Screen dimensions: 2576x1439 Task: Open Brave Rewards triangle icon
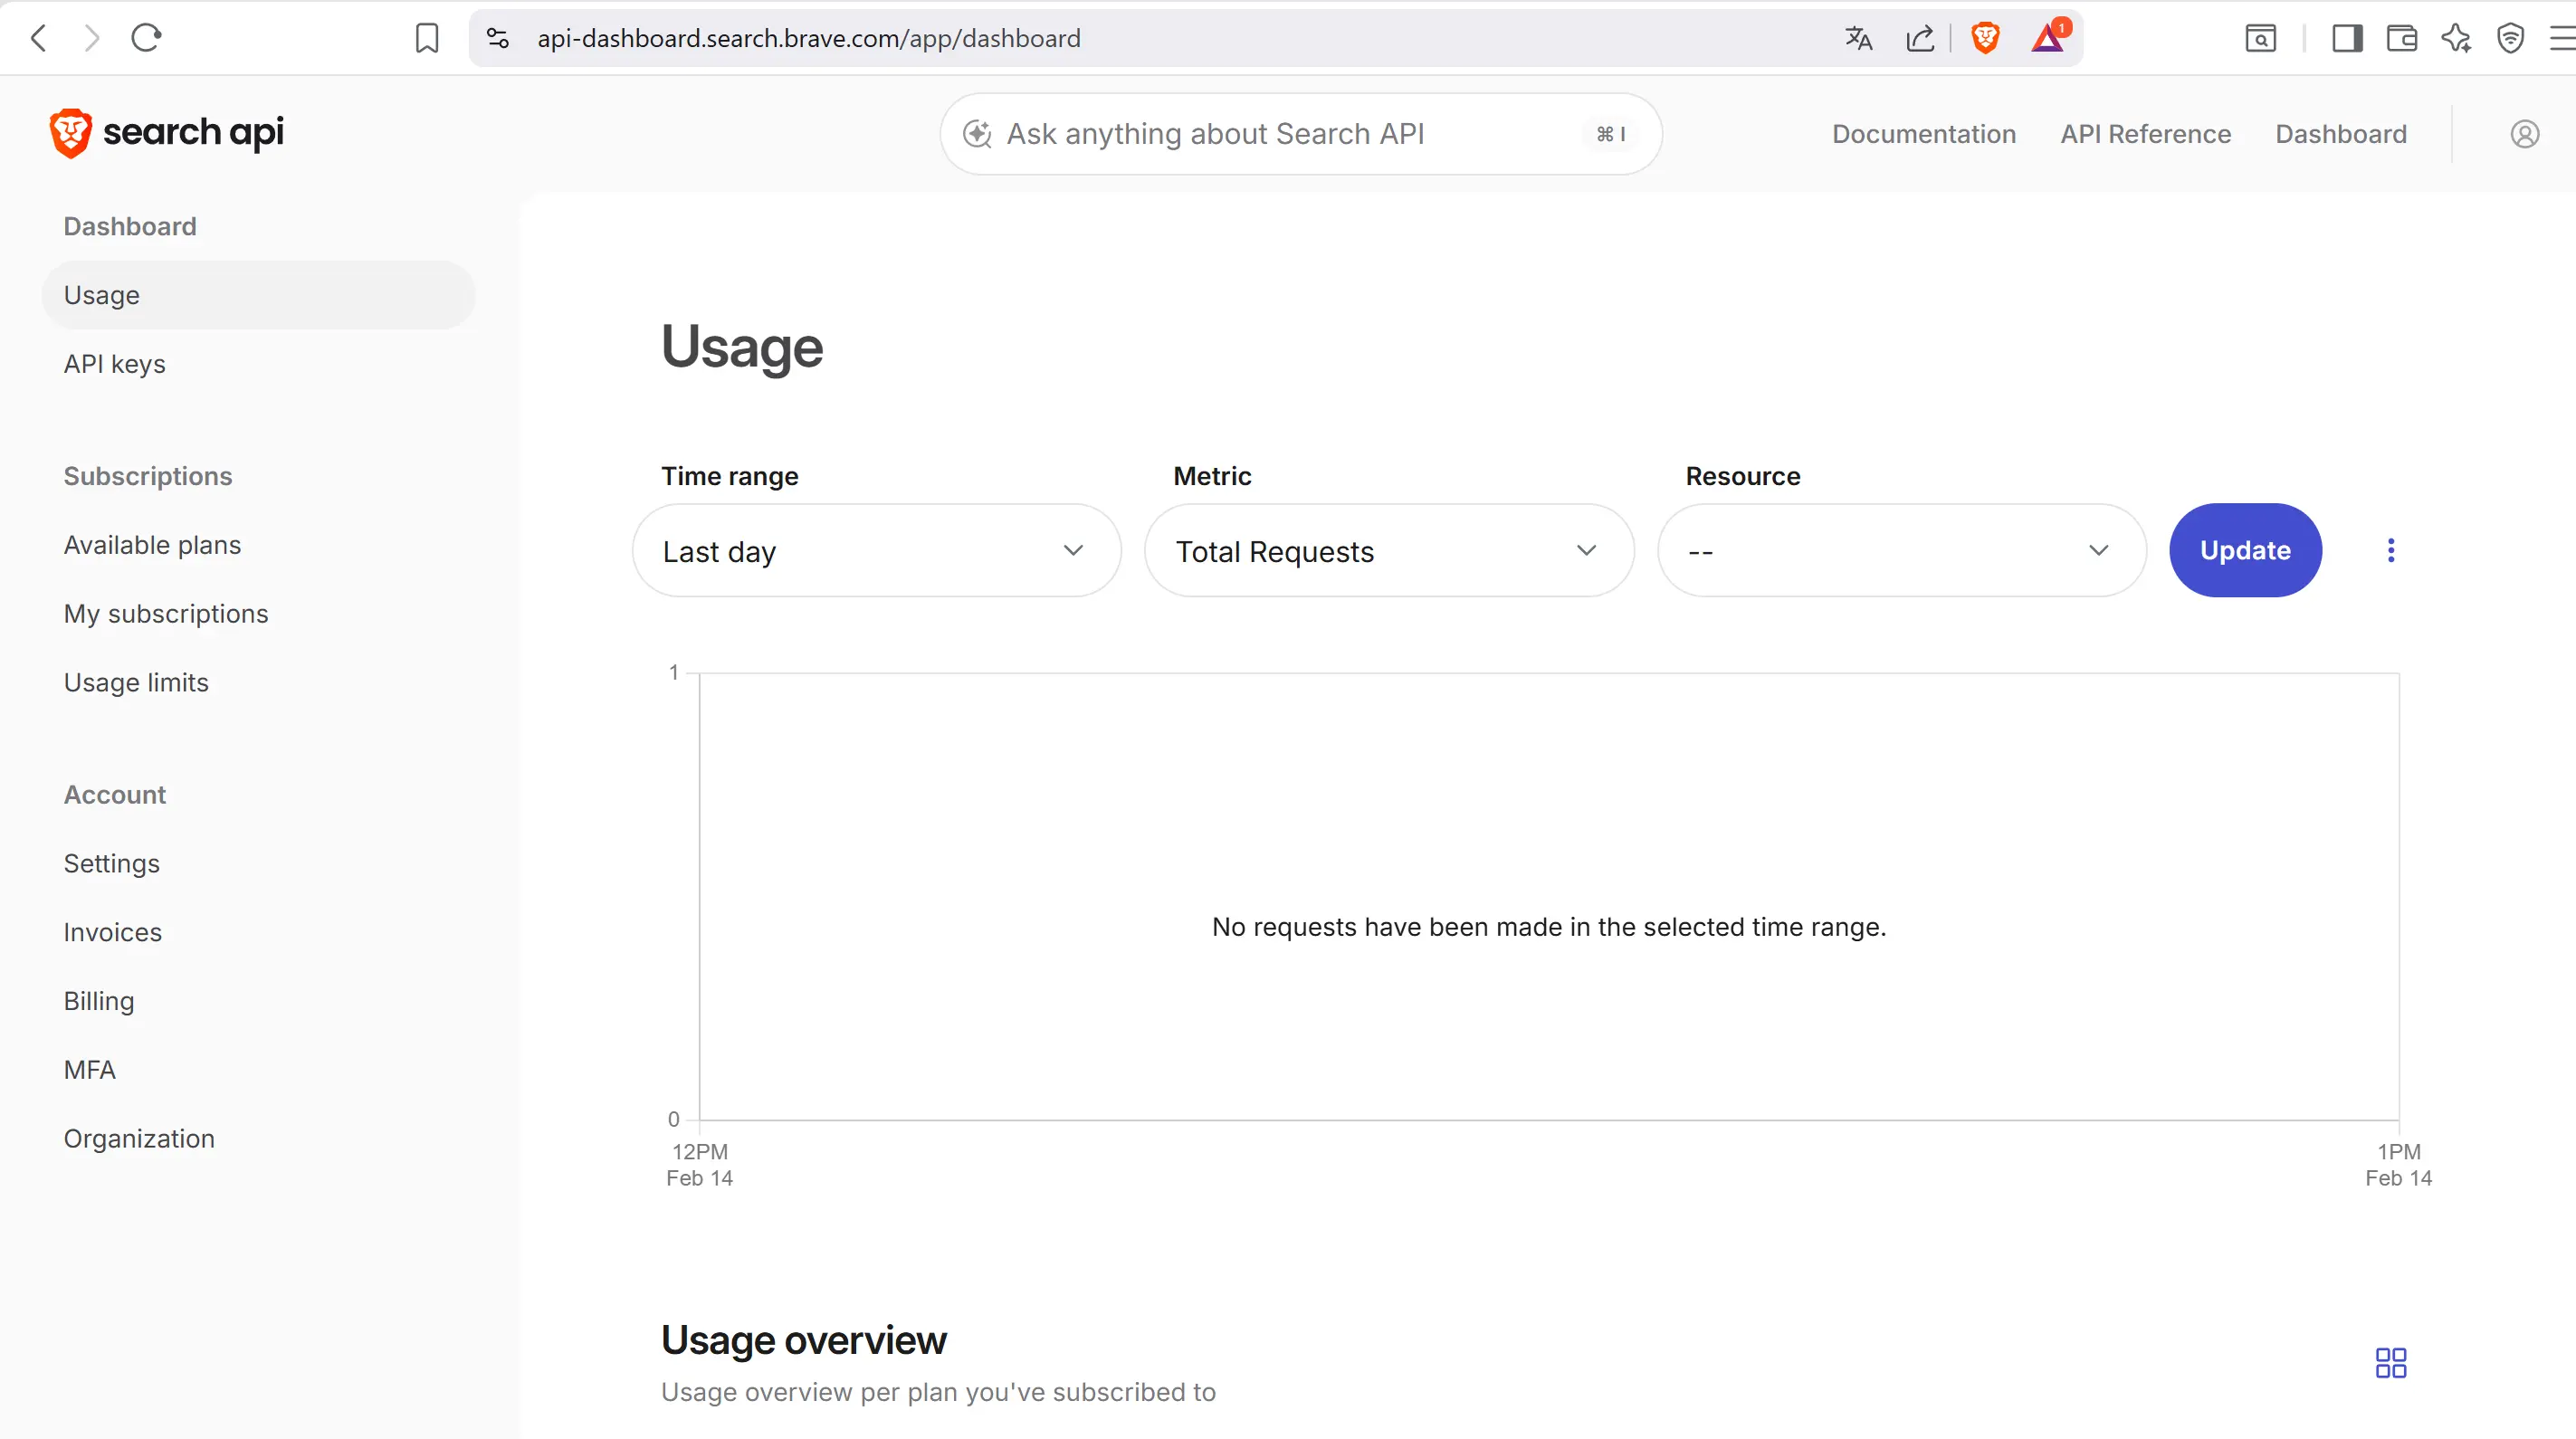[2047, 38]
